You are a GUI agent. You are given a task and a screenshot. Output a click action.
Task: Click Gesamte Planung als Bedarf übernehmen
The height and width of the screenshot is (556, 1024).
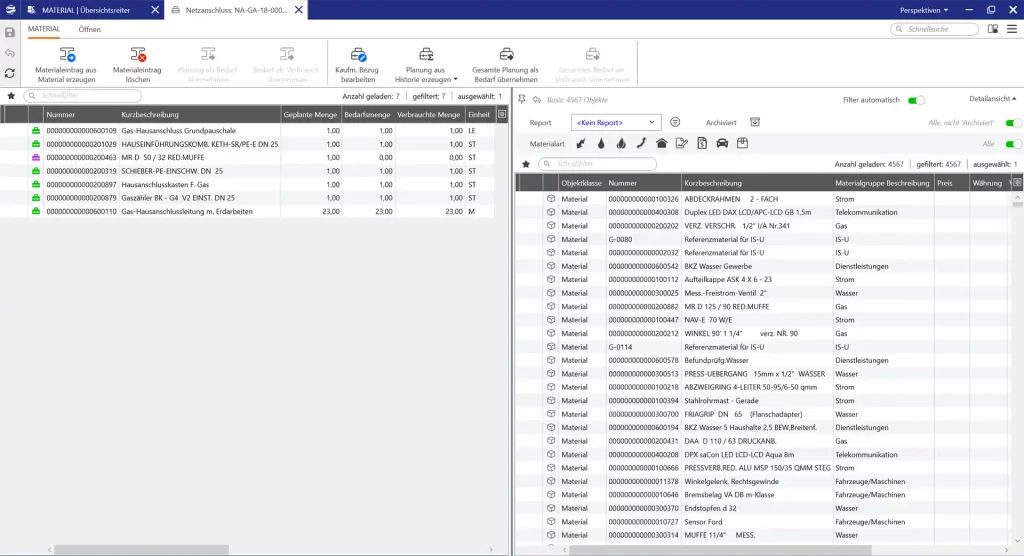click(x=506, y=54)
